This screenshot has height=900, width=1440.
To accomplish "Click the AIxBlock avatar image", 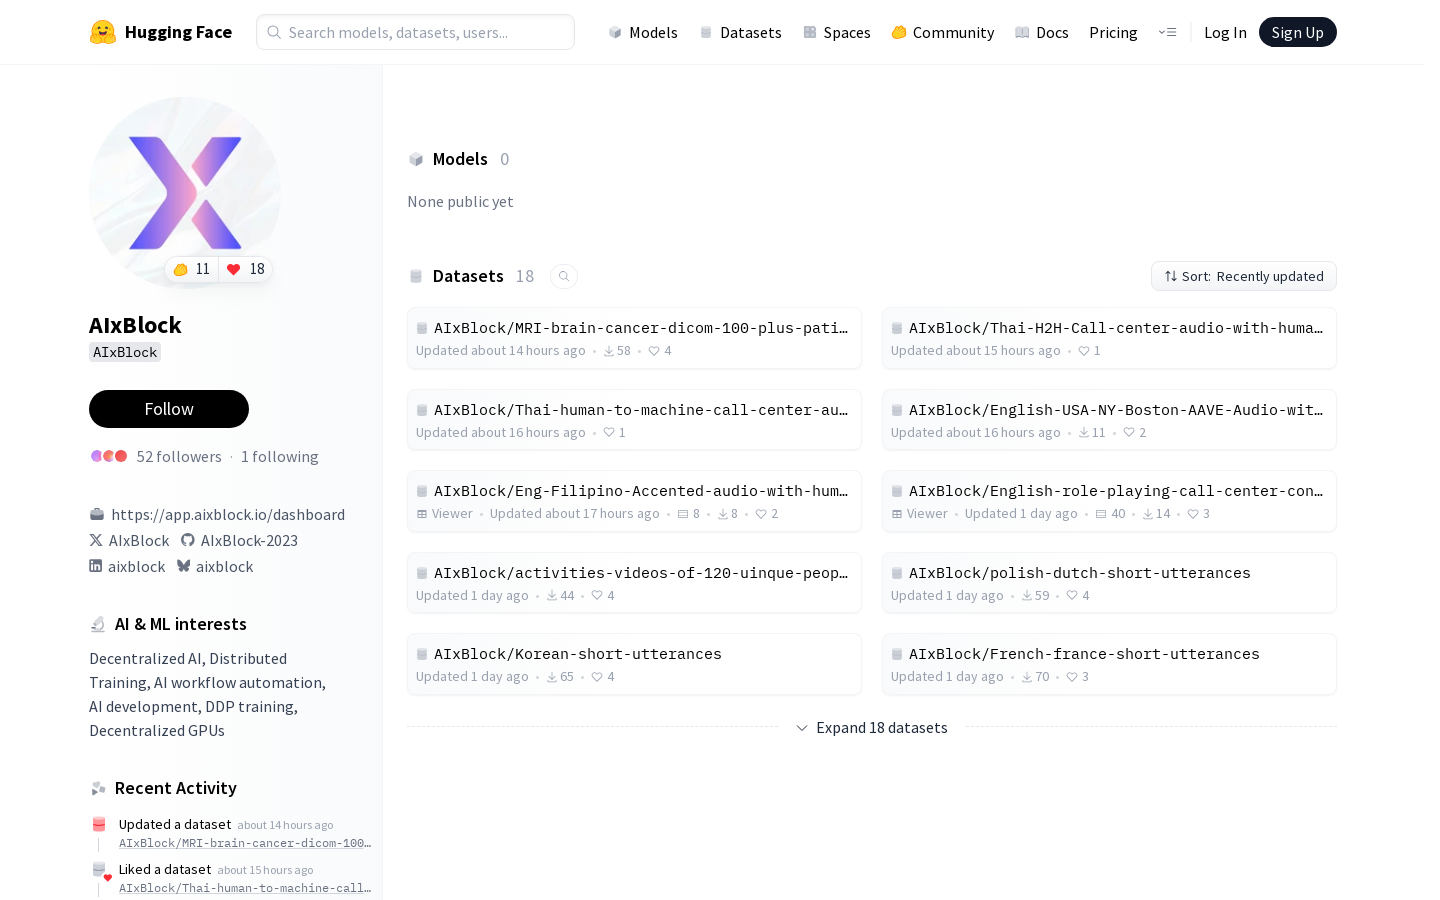I will 185,192.
